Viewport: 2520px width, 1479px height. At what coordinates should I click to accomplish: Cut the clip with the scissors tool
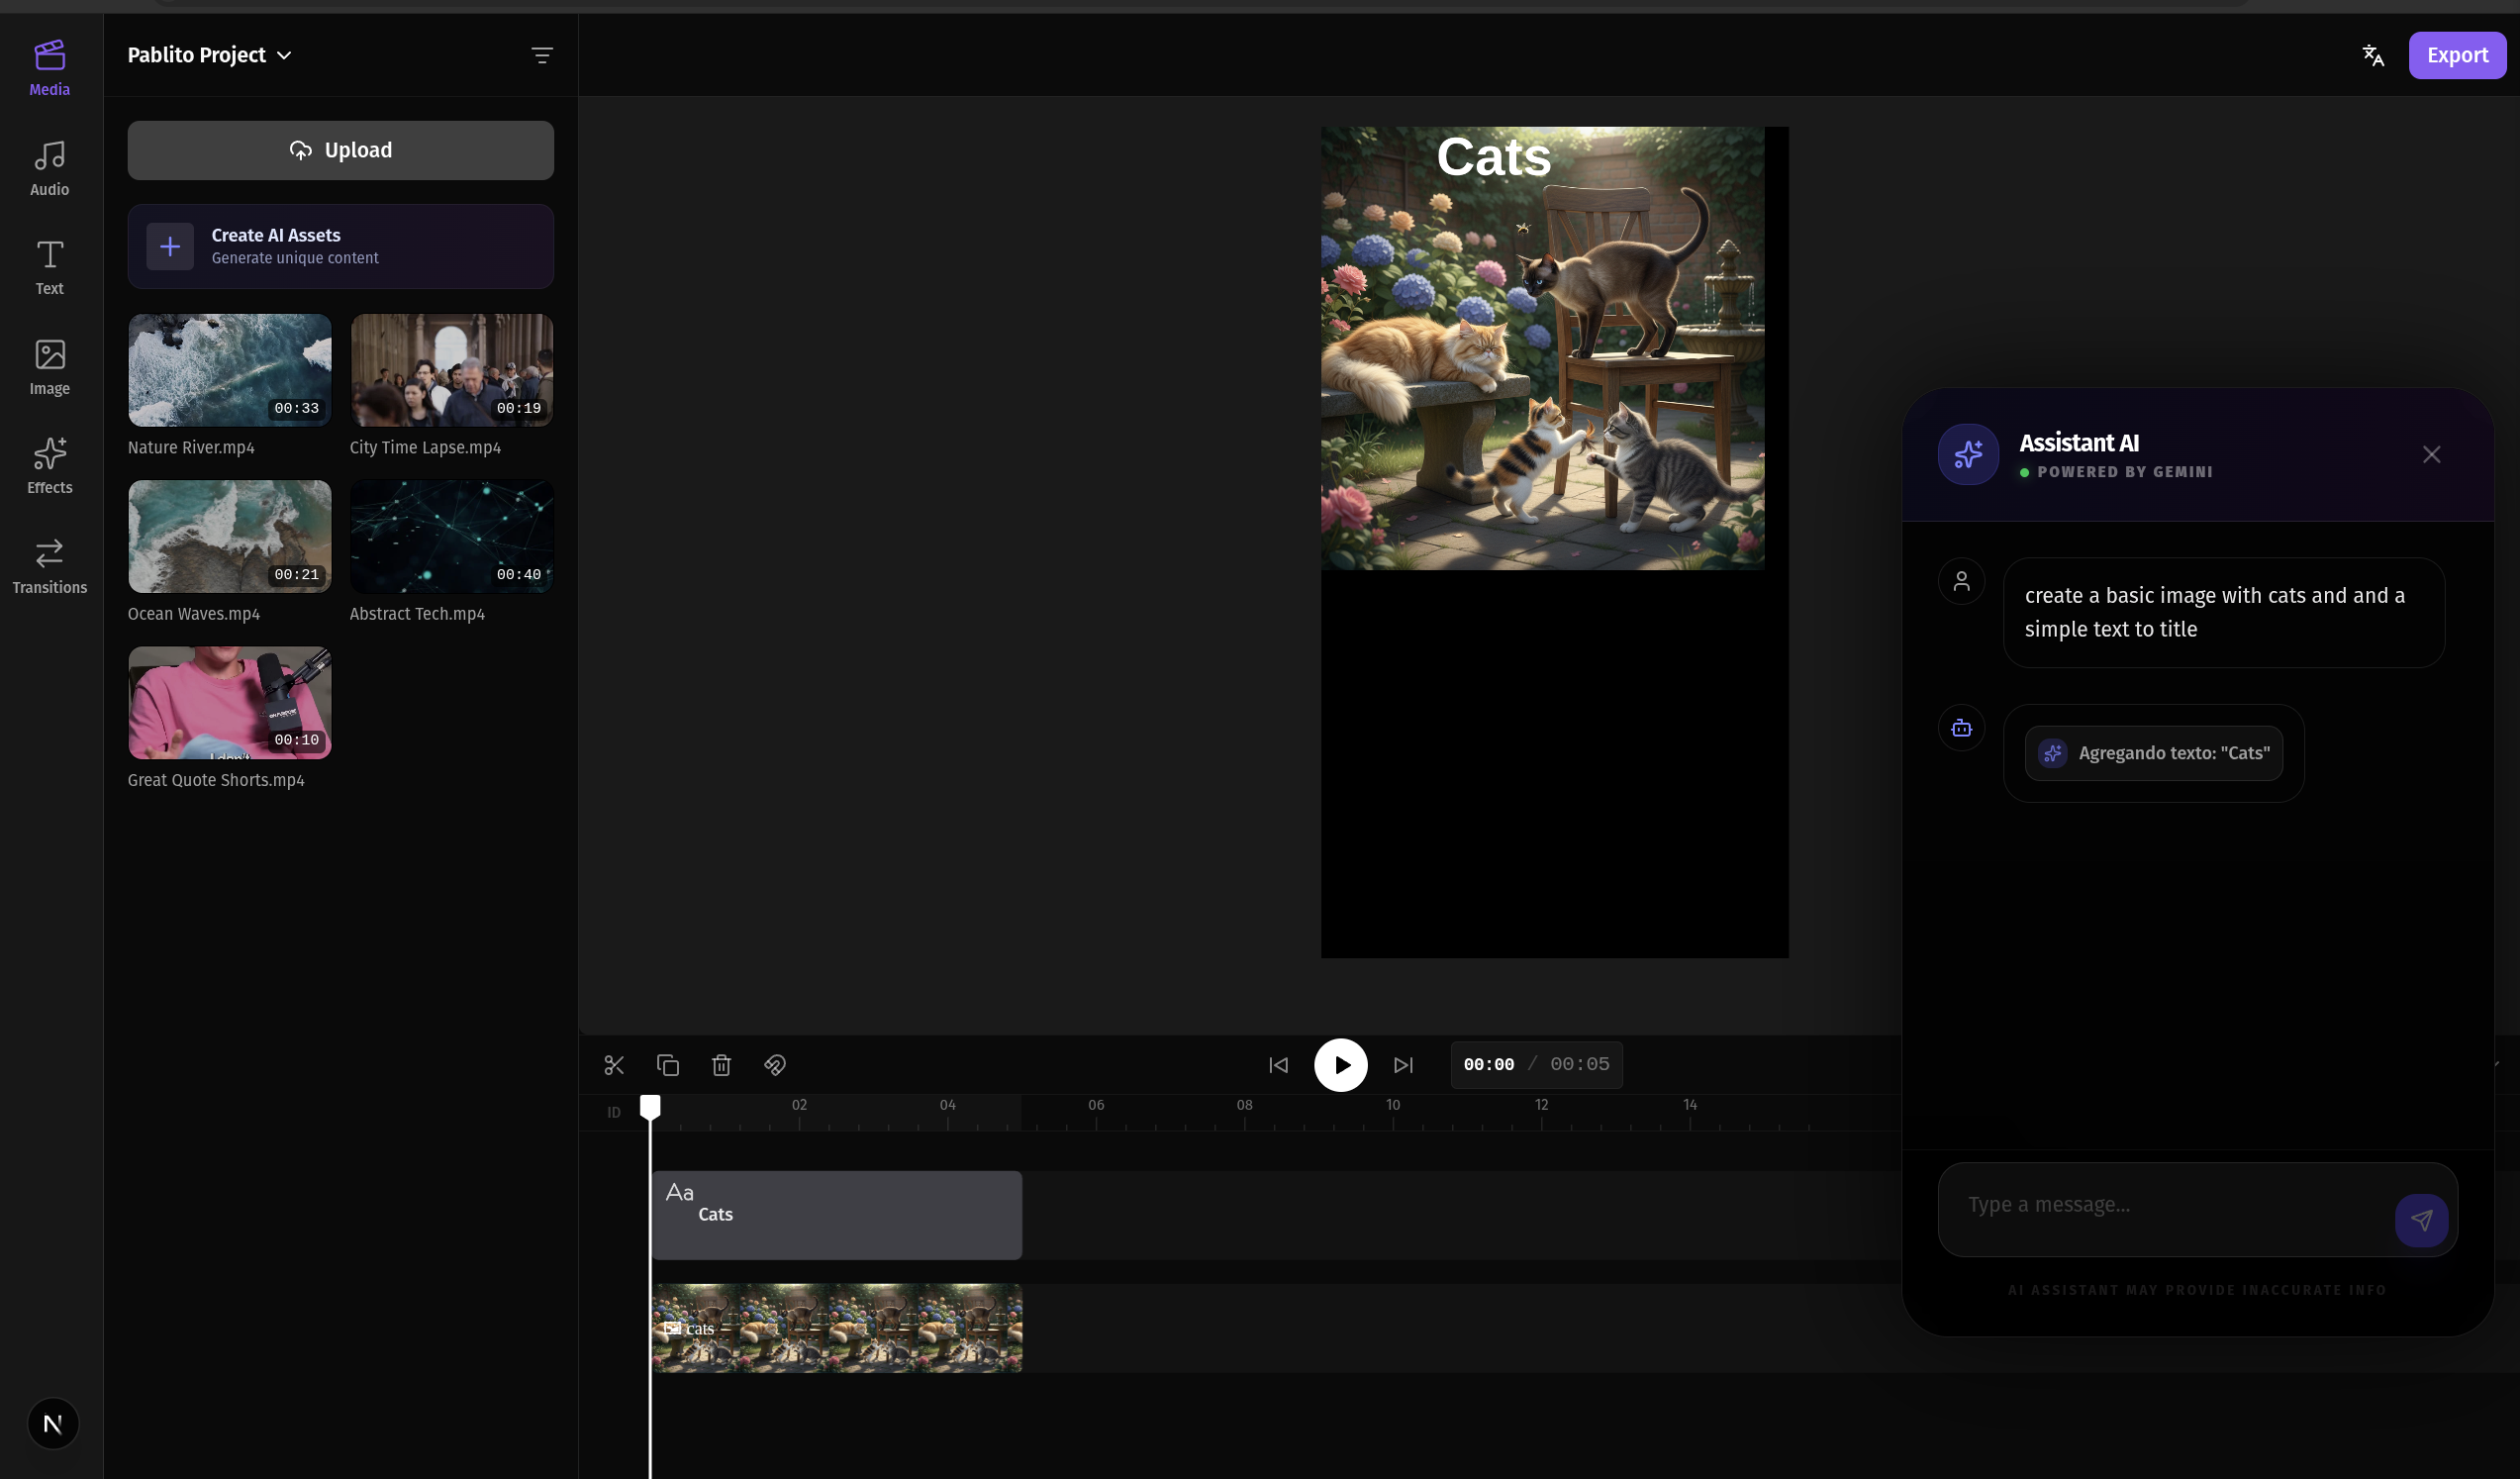(x=614, y=1065)
